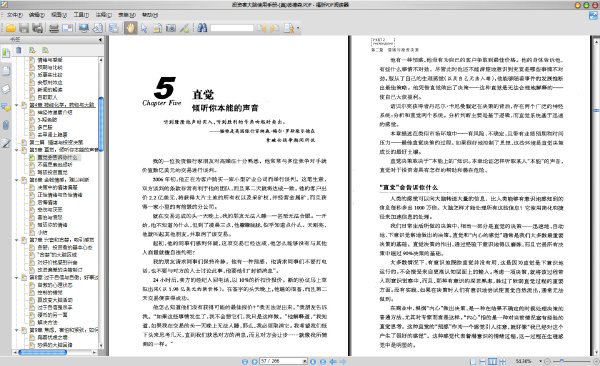
Task: Click the delete bookmark trash icon
Action: click(19, 50)
